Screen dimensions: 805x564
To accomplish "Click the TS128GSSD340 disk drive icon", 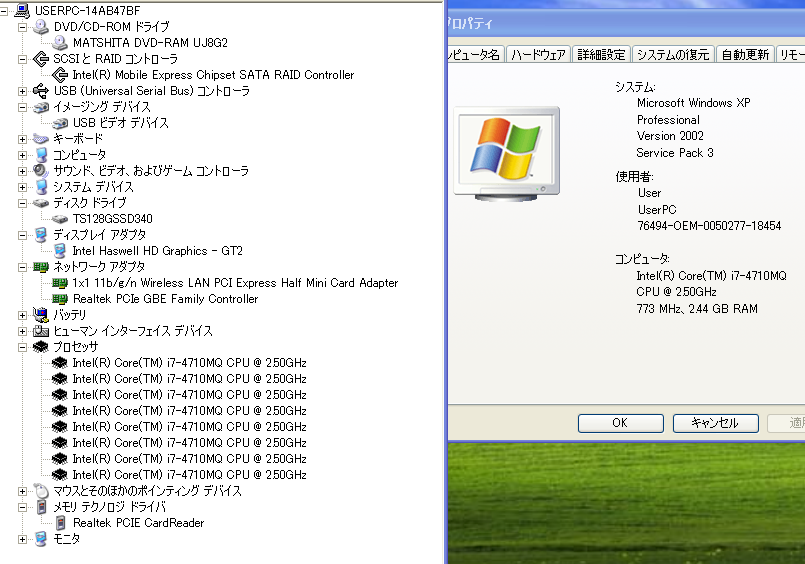I will click(x=60, y=219).
